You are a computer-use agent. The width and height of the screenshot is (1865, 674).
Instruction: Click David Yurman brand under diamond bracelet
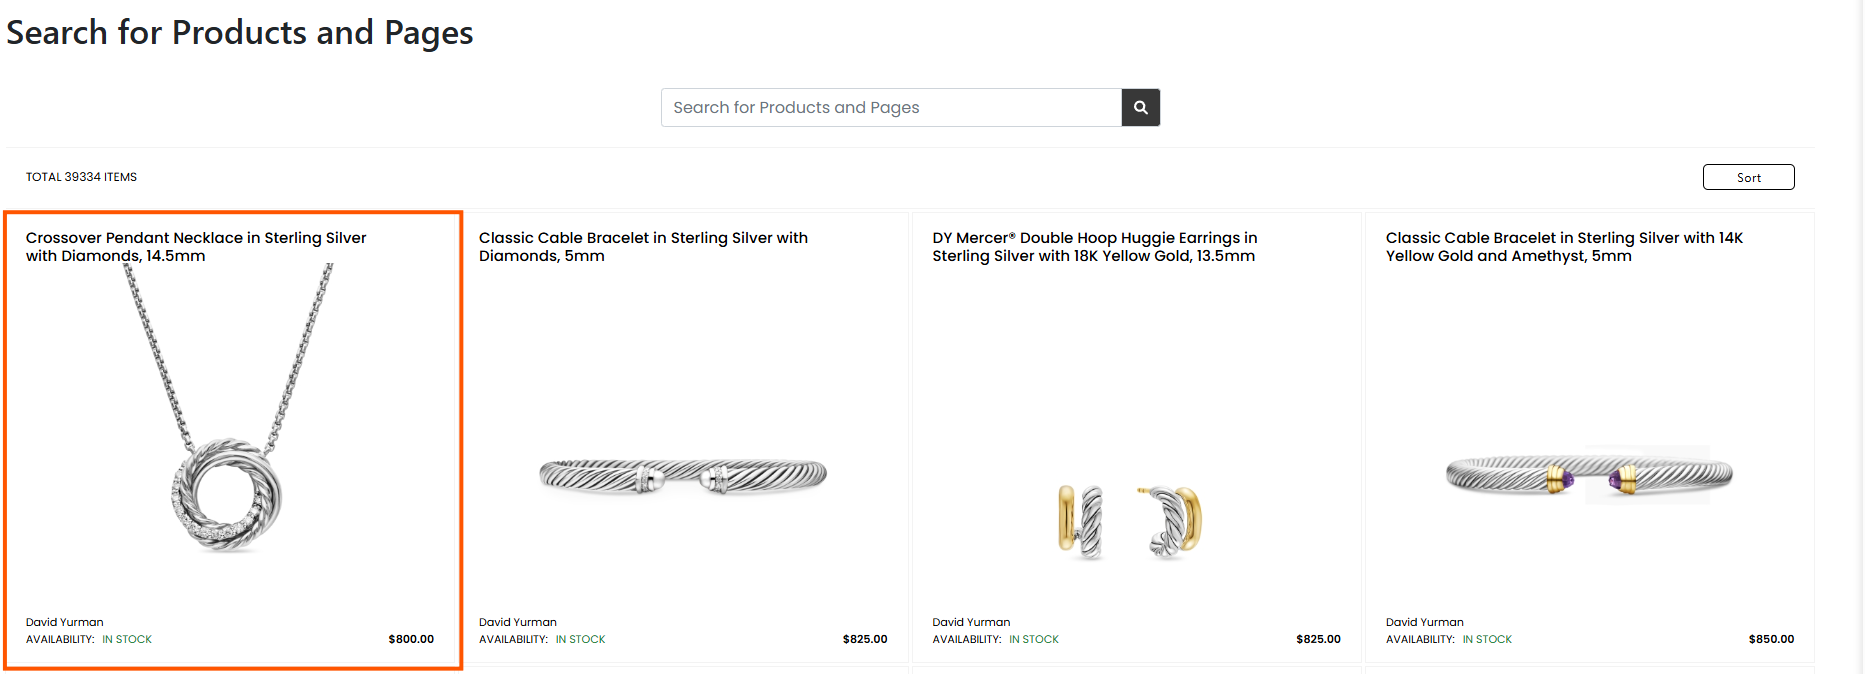click(518, 622)
